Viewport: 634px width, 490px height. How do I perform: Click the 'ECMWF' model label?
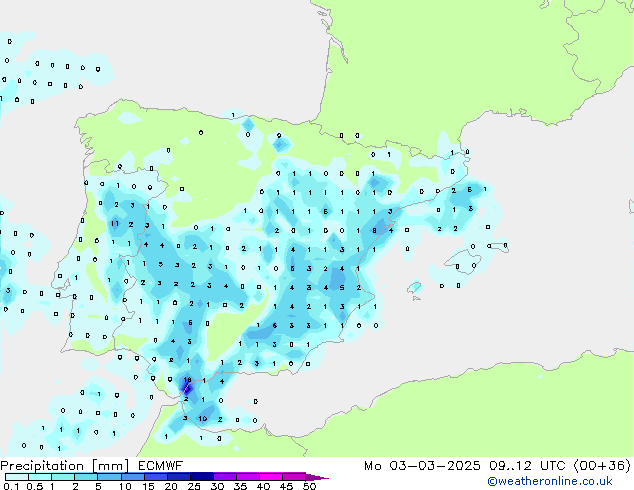click(x=161, y=466)
